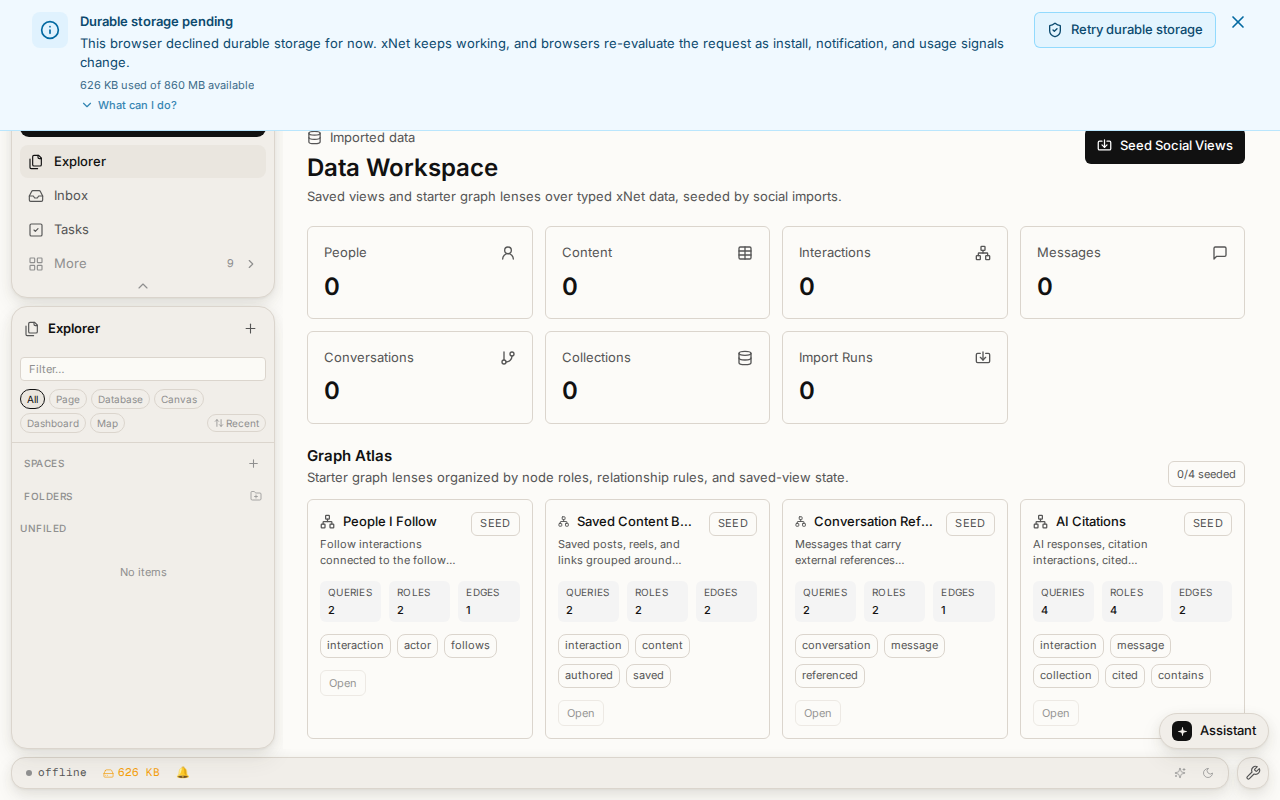Click the network icon on Interactions card
The width and height of the screenshot is (1280, 800).
pos(983,253)
